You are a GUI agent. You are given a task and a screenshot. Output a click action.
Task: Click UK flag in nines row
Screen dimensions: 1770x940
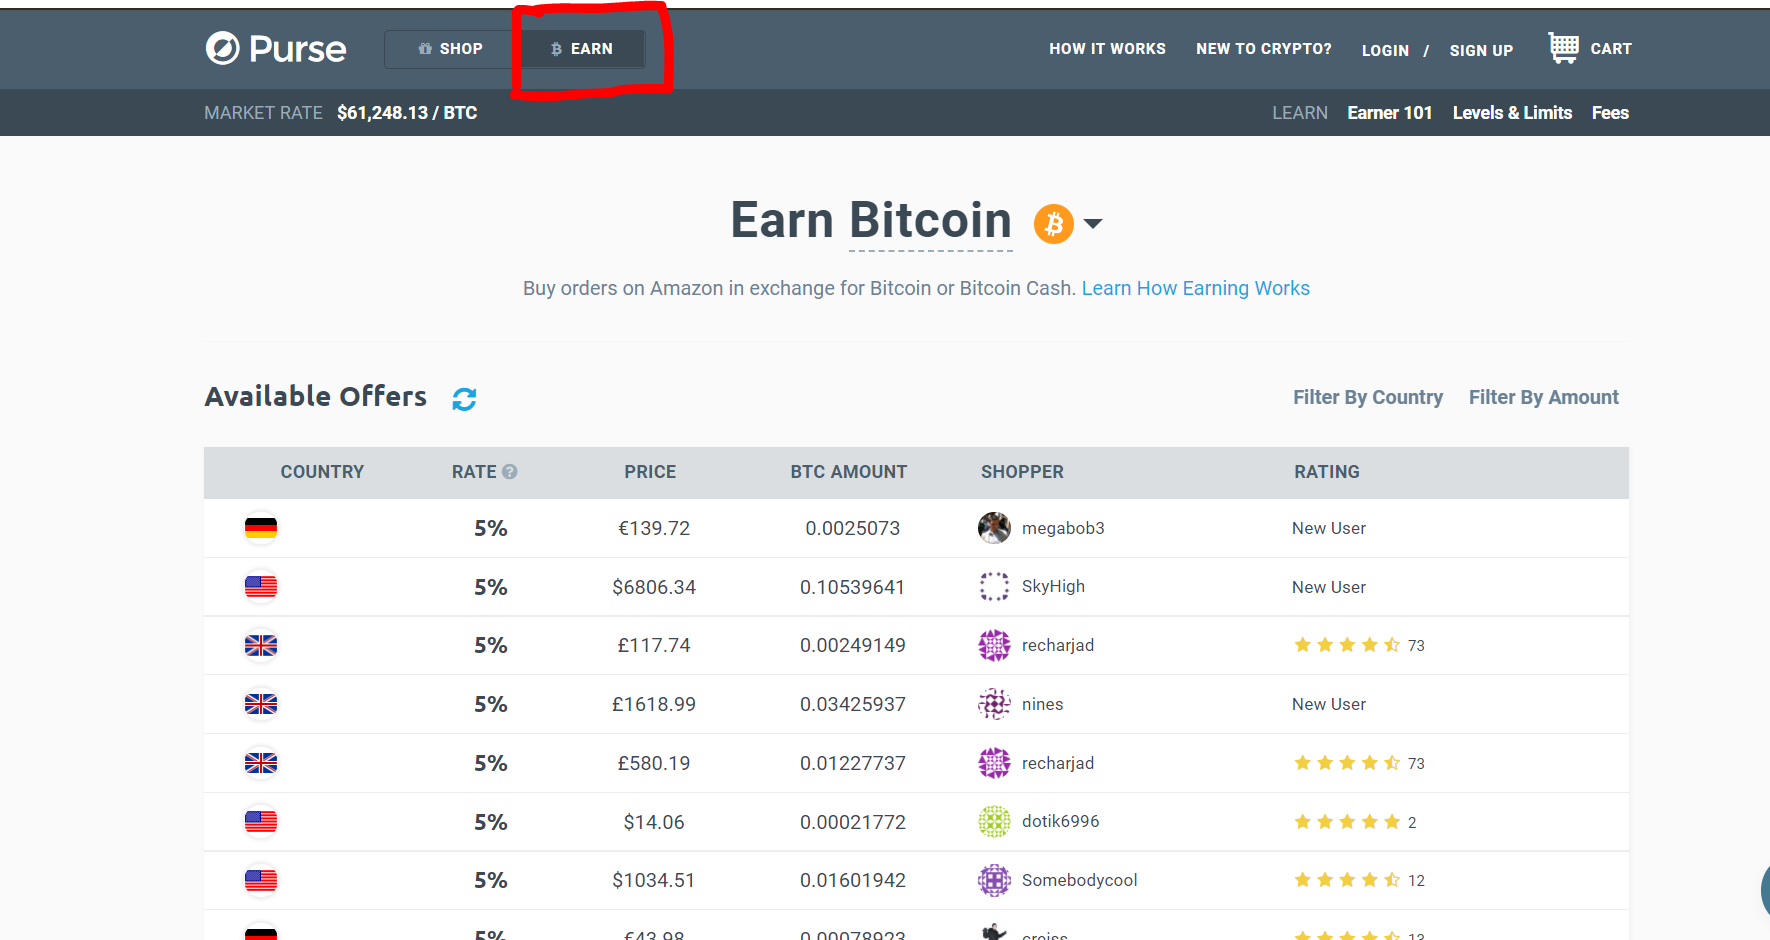[x=261, y=704]
